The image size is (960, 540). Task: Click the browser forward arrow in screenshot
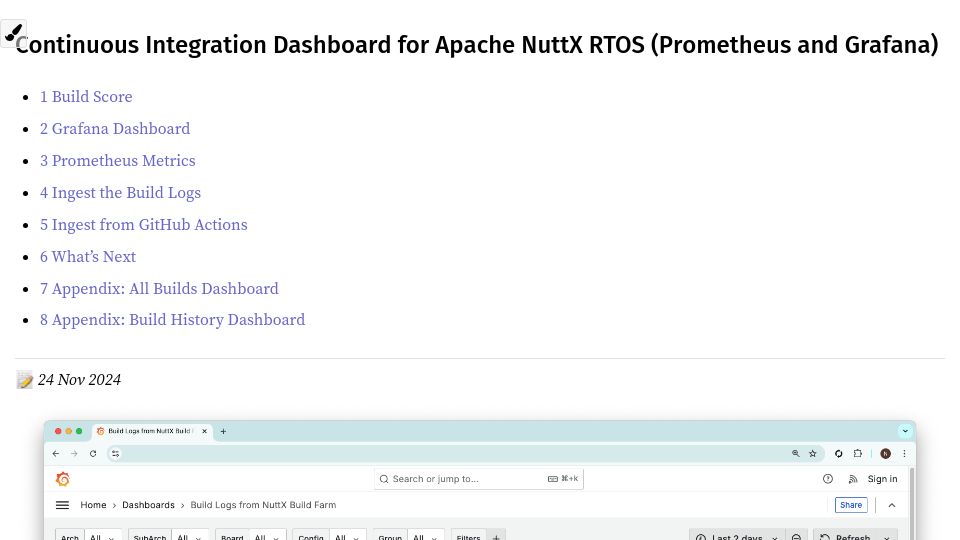click(x=74, y=454)
